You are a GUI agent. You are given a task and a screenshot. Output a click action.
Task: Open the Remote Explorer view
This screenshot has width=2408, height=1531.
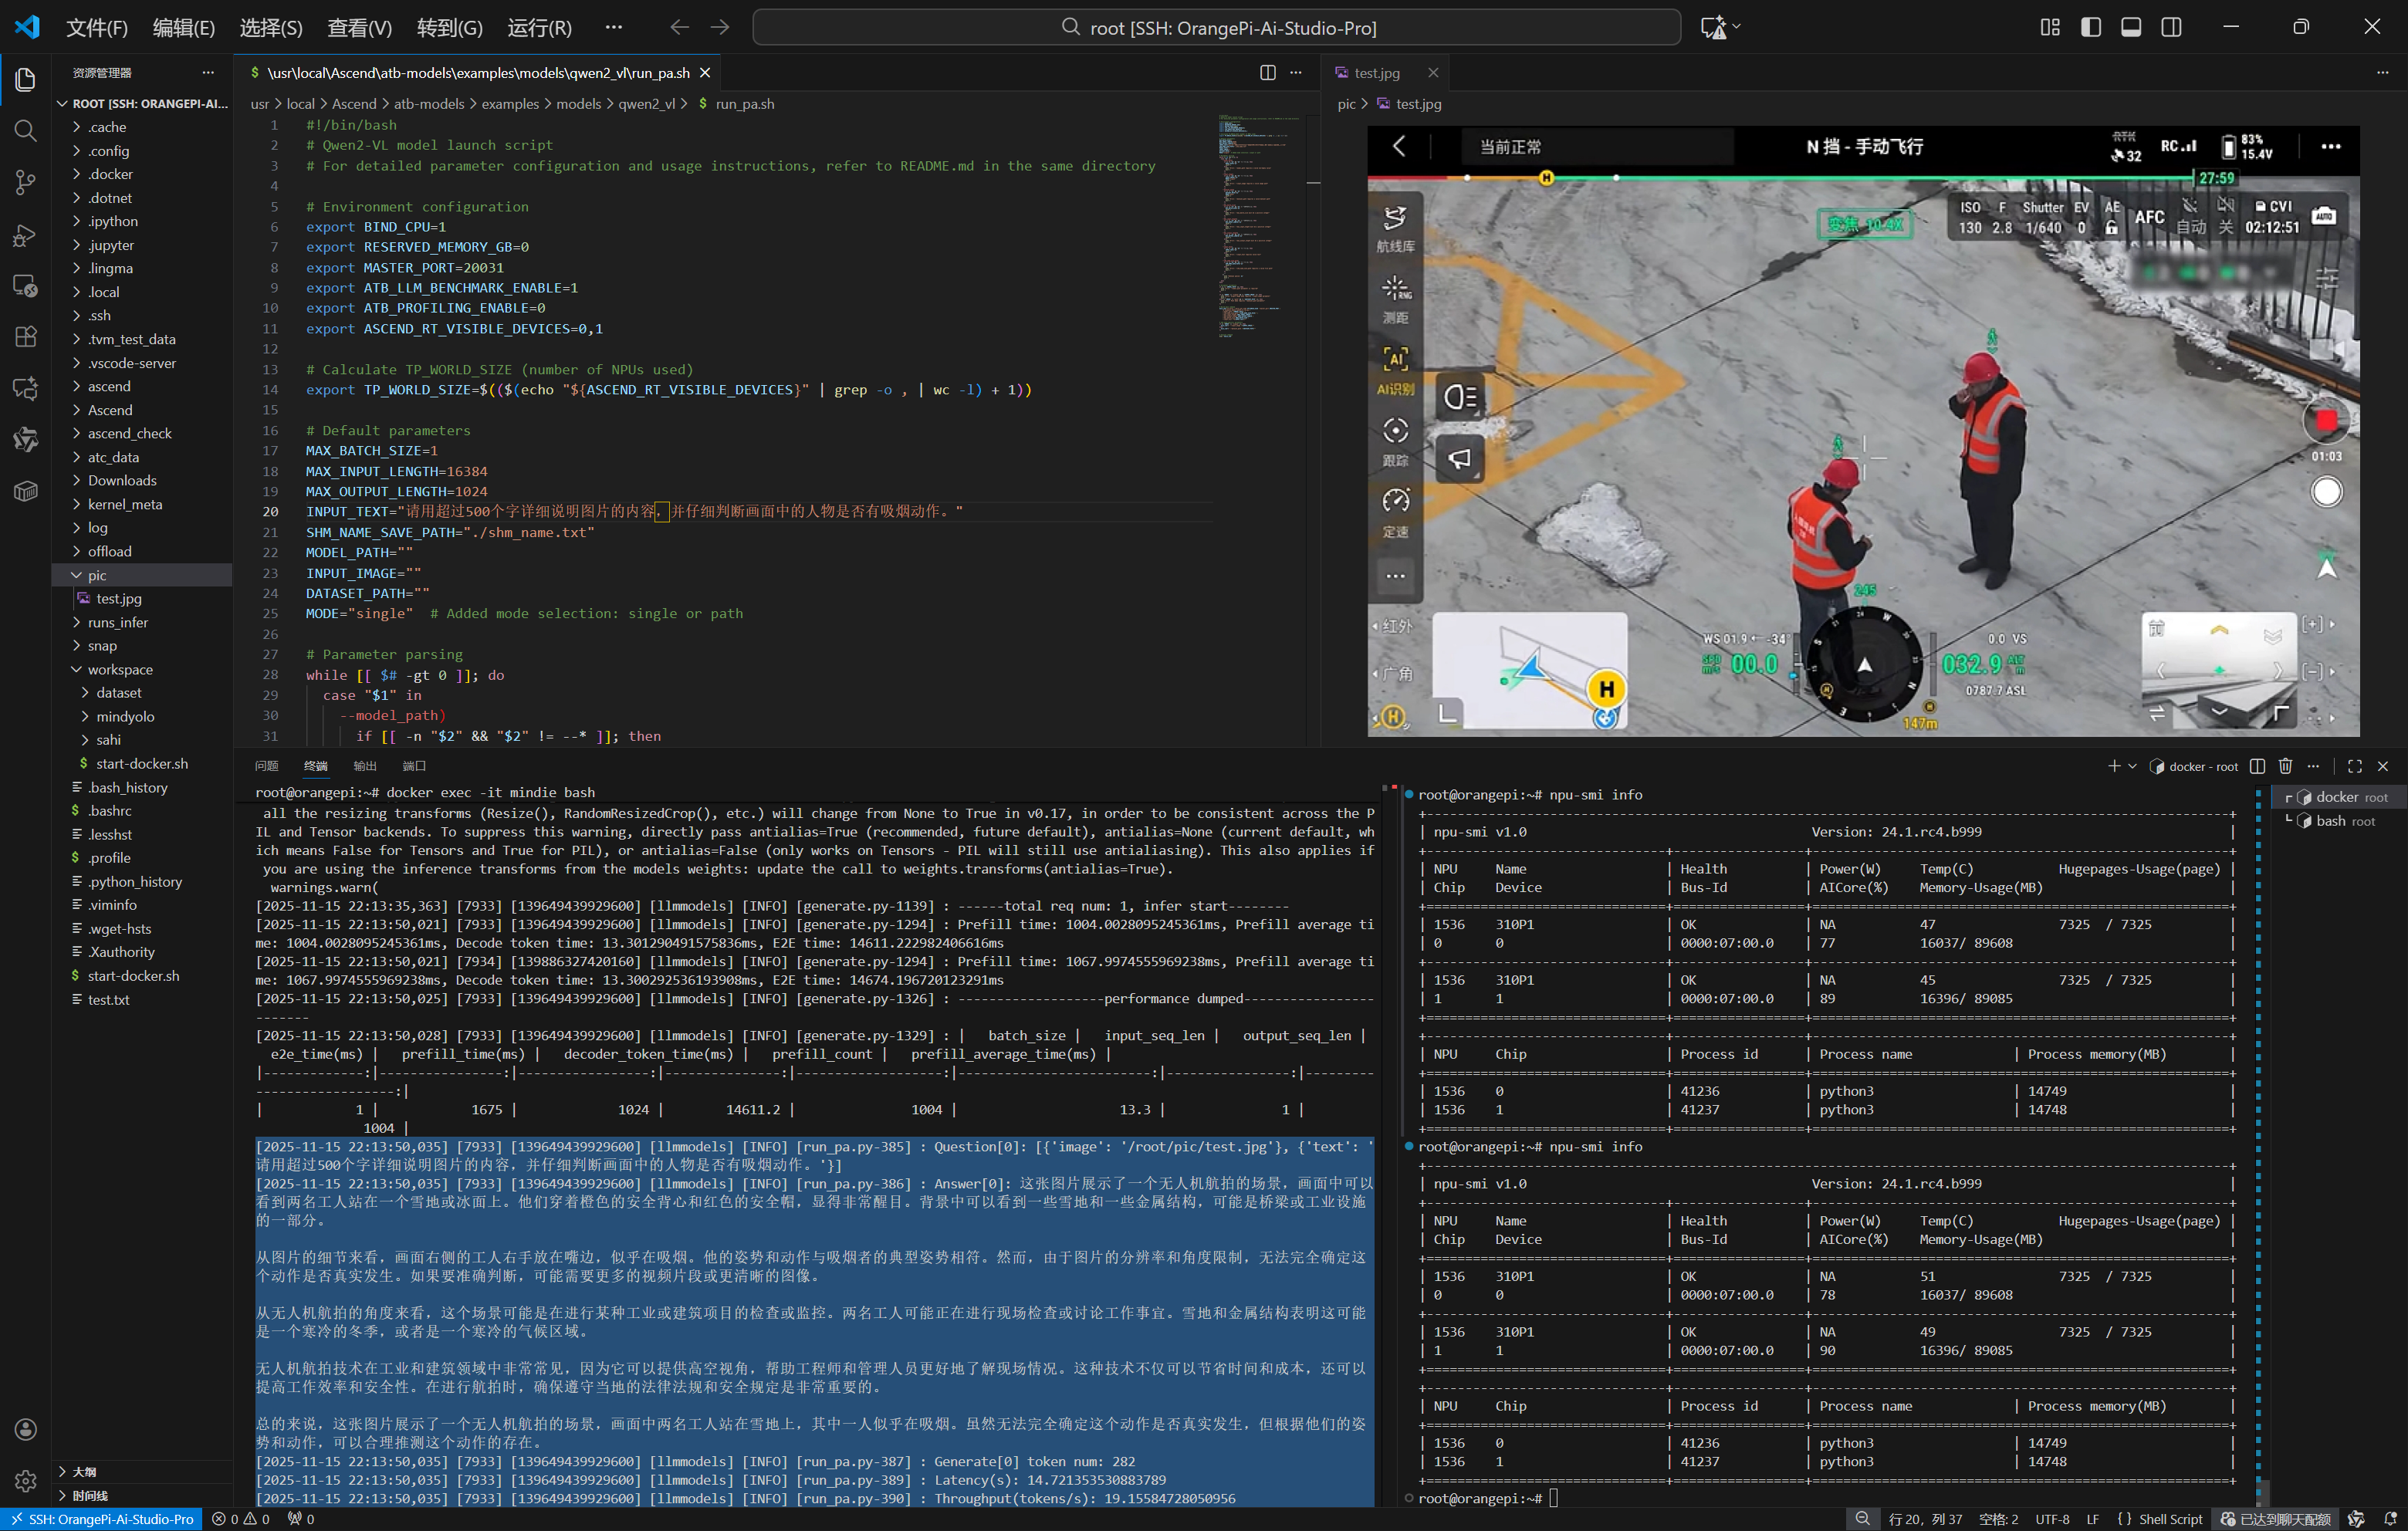tap(26, 286)
